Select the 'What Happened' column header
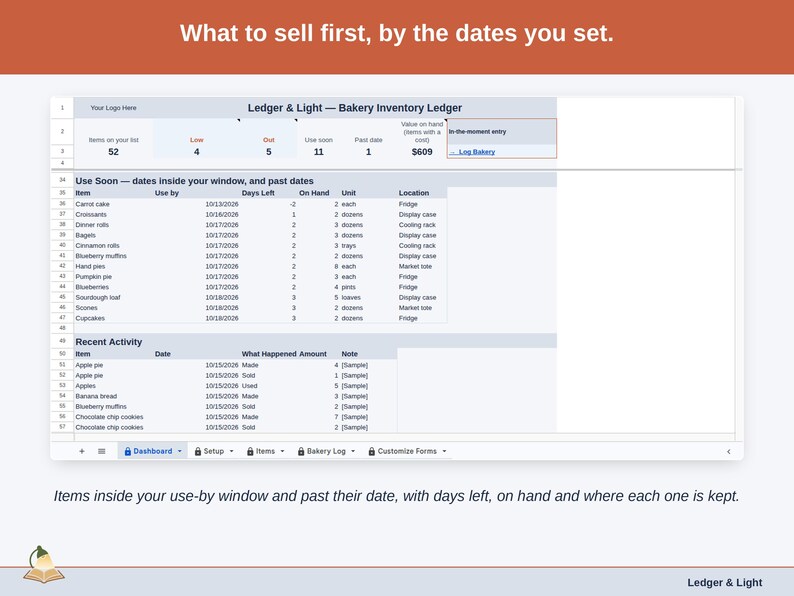 point(268,354)
